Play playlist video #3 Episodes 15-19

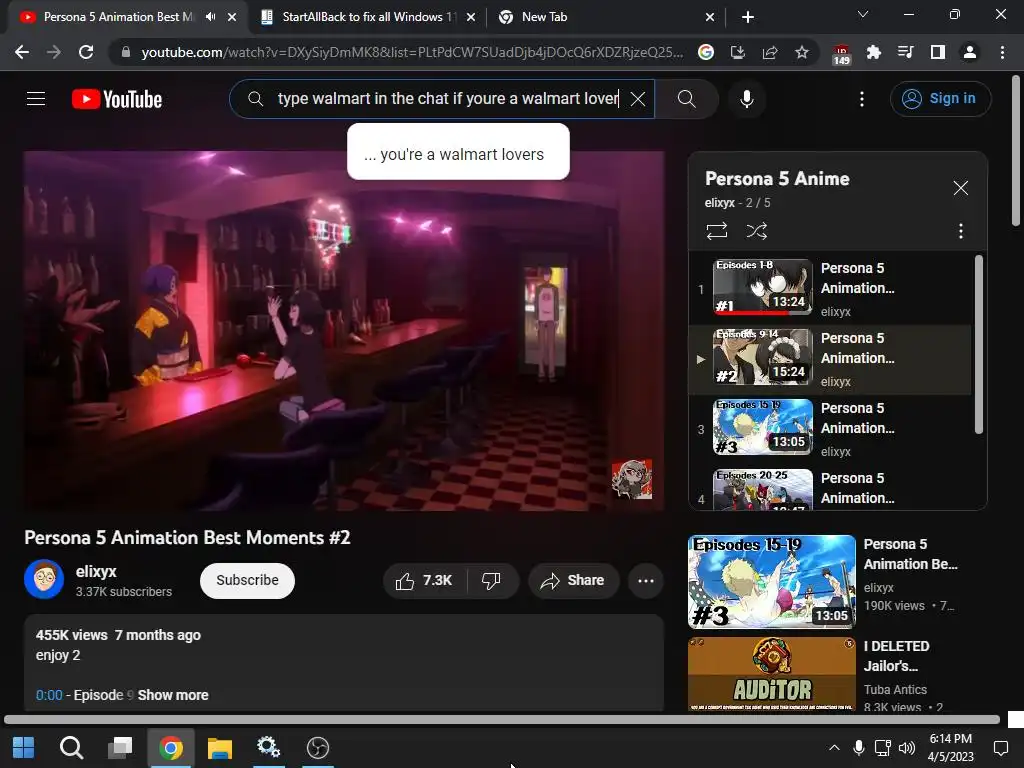(x=829, y=429)
